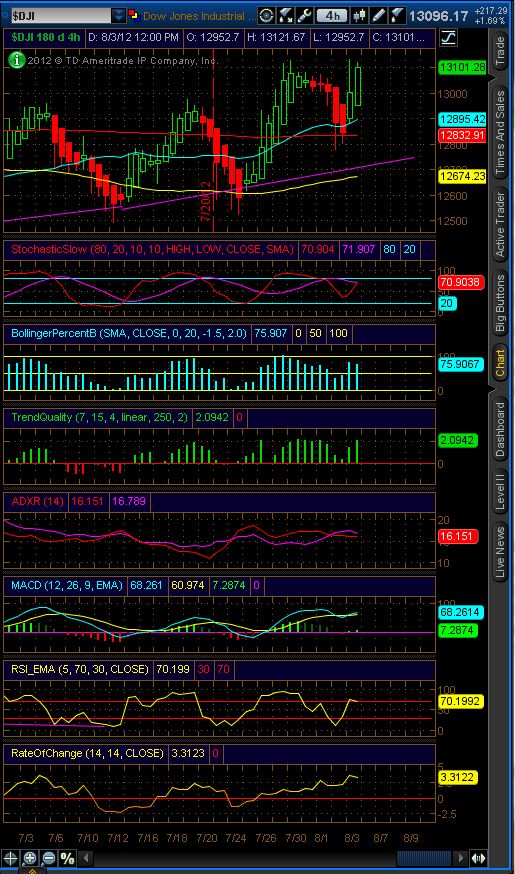Click the $DJI symbol input field
Image resolution: width=515 pixels, height=874 pixels.
coord(60,16)
